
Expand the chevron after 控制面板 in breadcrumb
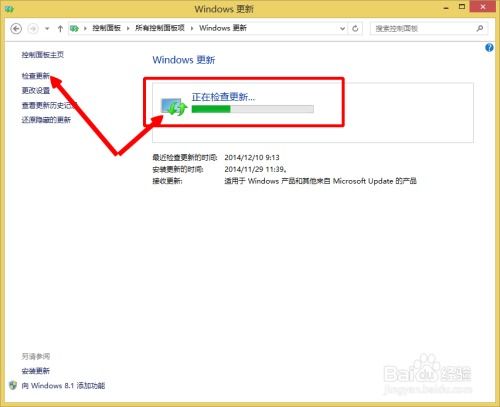click(128, 28)
